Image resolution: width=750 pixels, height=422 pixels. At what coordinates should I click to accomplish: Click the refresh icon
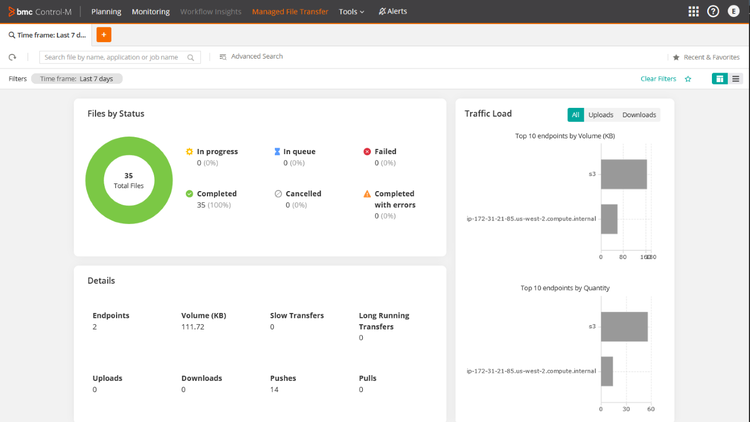12,57
